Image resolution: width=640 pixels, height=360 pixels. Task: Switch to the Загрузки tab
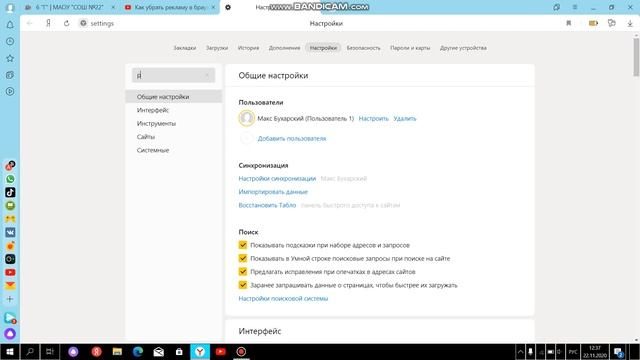(217, 48)
